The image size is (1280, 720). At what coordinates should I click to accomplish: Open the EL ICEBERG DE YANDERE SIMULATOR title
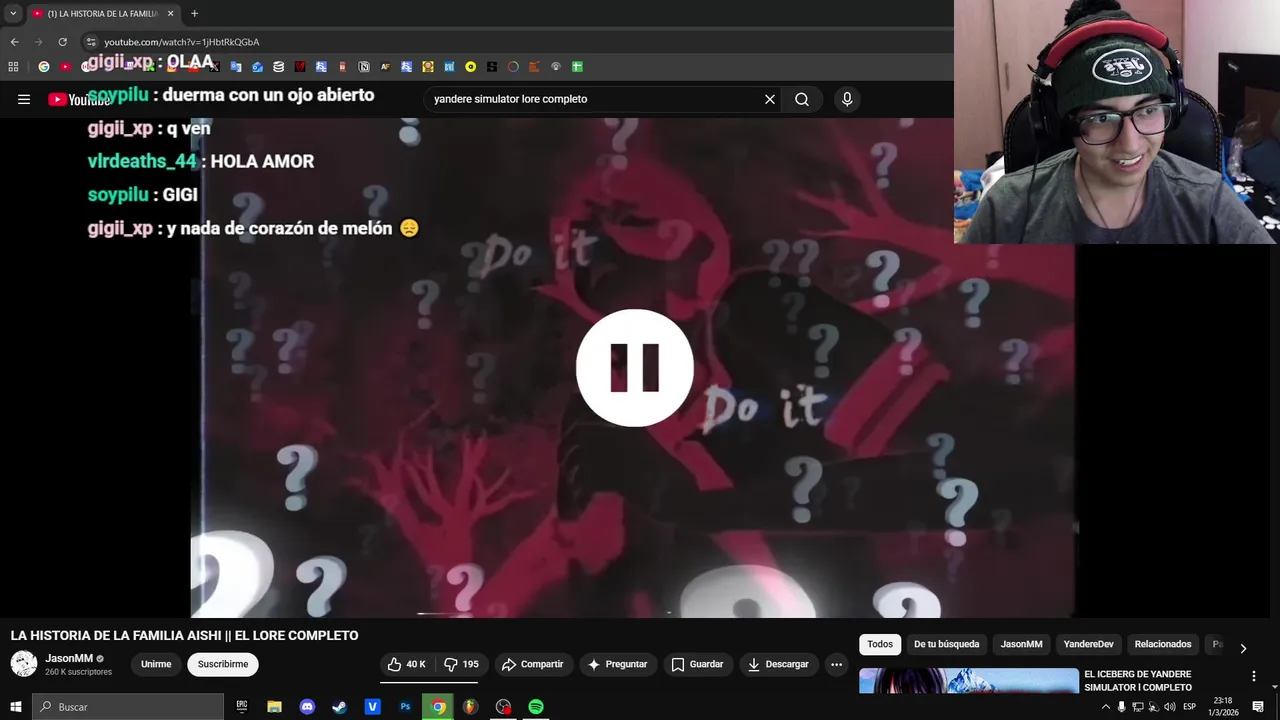pos(1138,681)
